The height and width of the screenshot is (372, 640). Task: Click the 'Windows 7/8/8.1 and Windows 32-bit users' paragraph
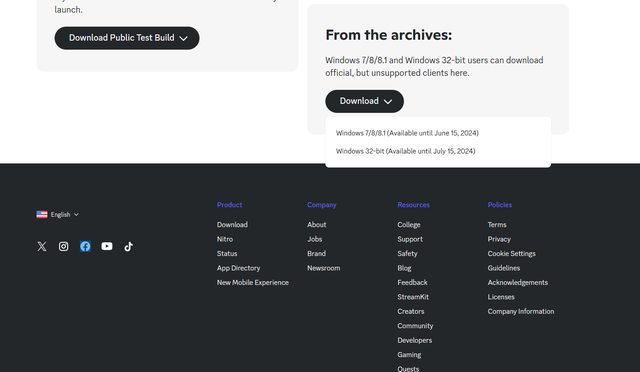[x=434, y=67]
